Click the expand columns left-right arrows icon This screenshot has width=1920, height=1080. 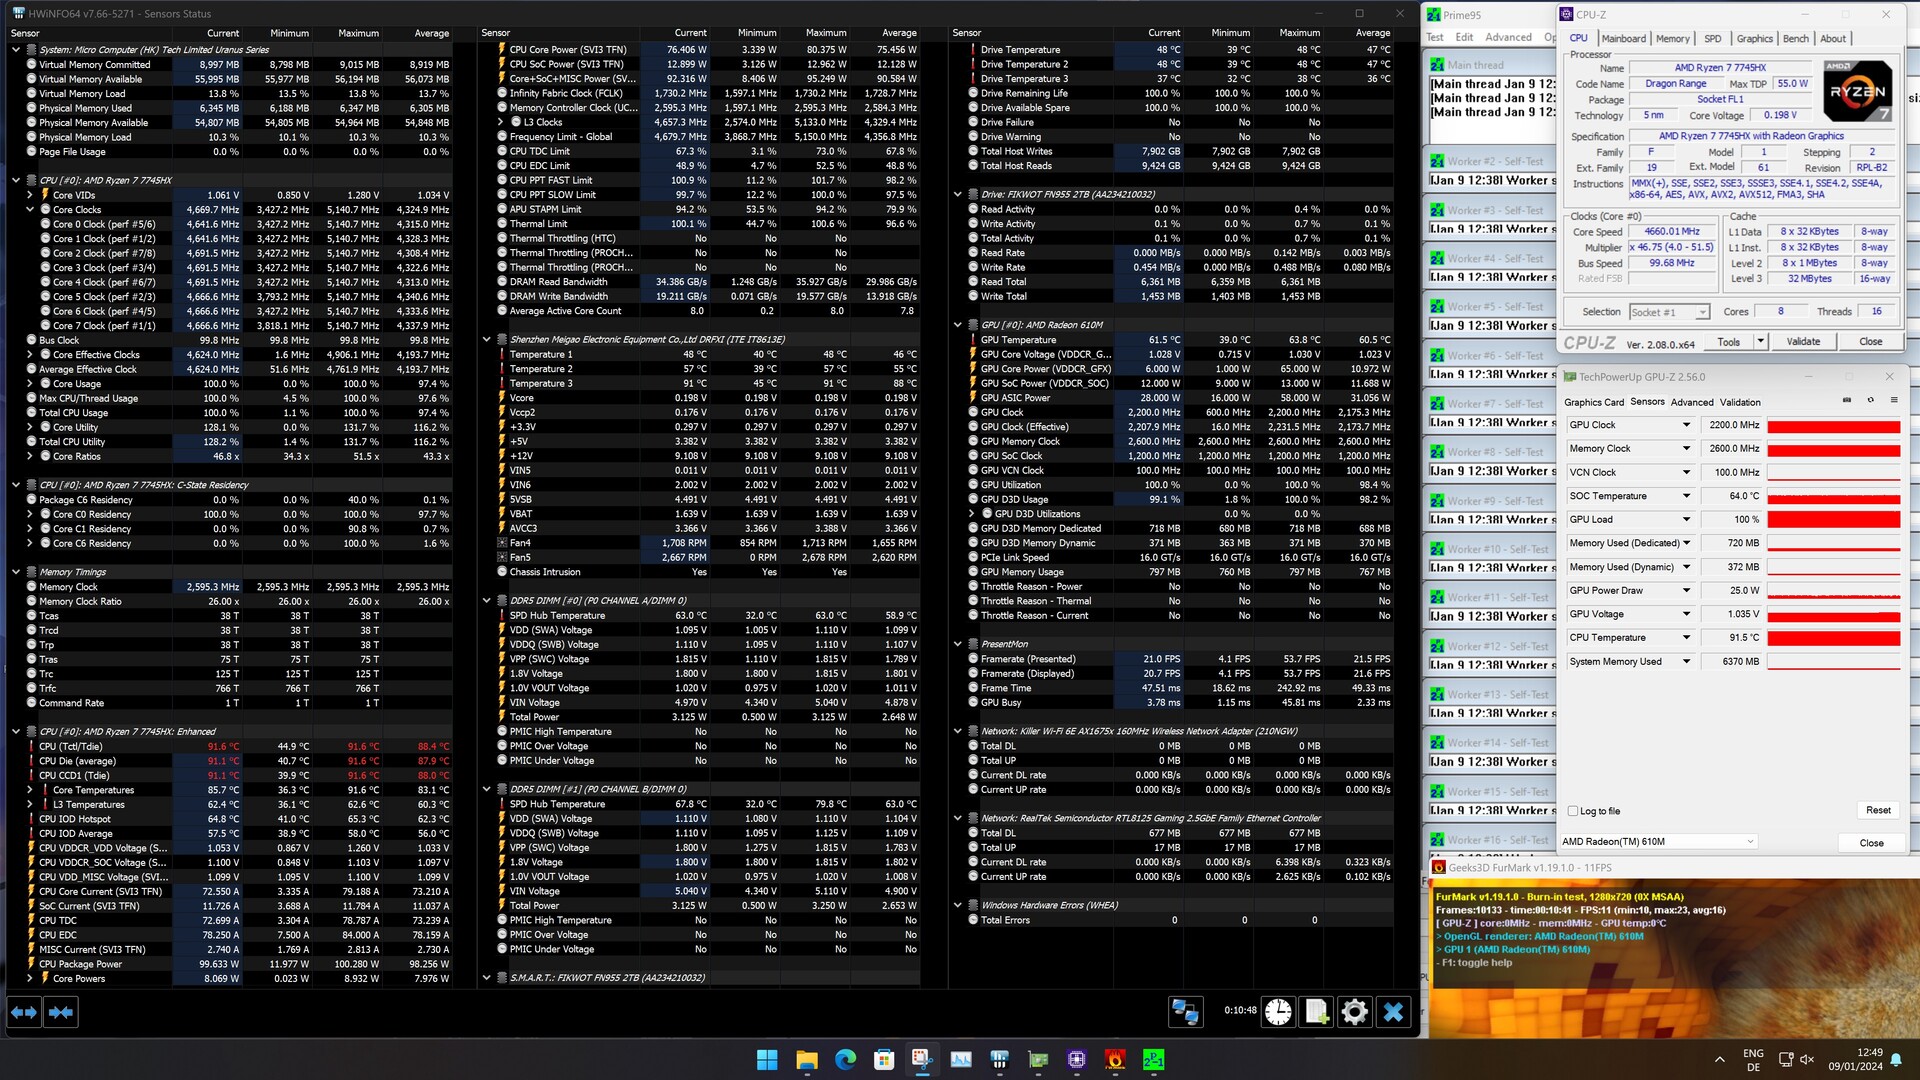[24, 1012]
